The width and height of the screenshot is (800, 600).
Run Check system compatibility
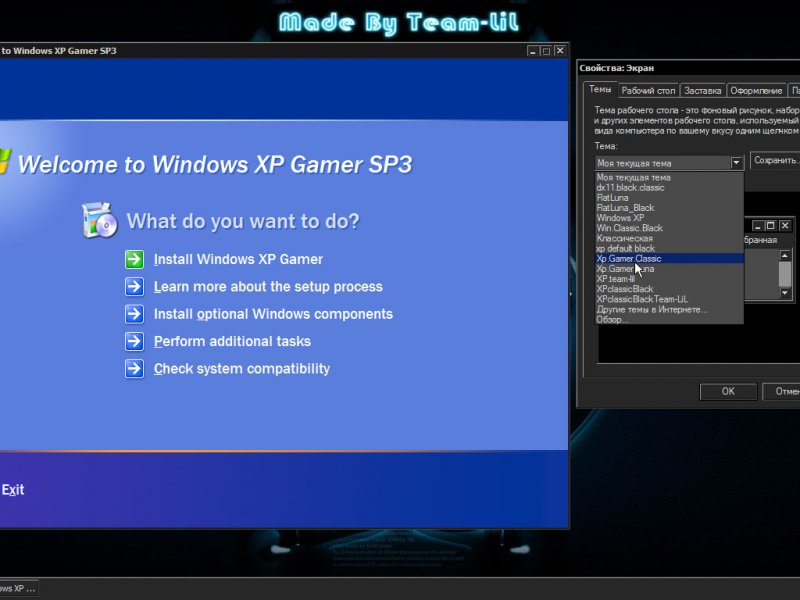tap(242, 369)
